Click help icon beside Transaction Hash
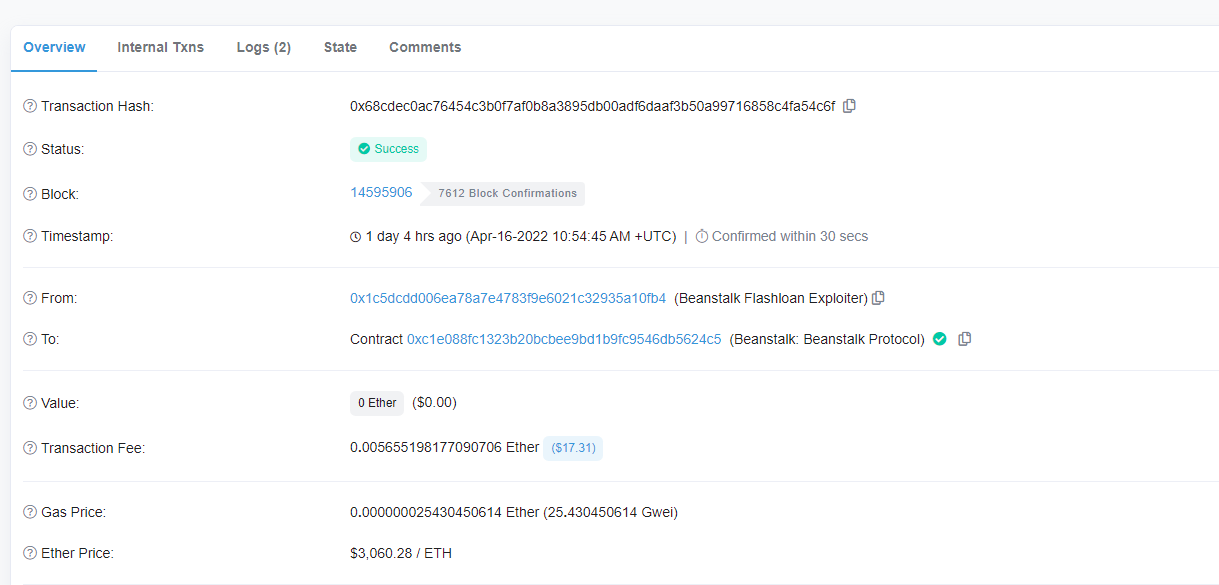This screenshot has width=1219, height=585. coord(30,106)
